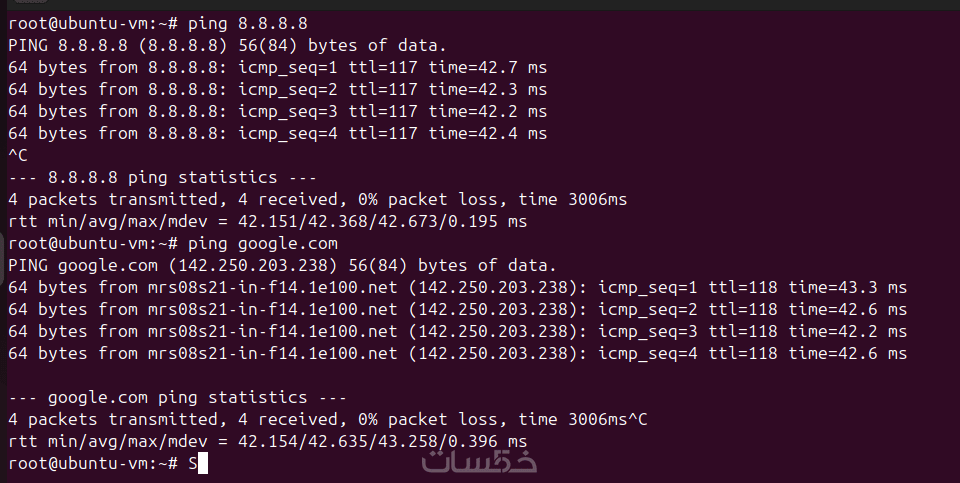Image resolution: width=960 pixels, height=483 pixels.
Task: Click the time=42.7 ms value
Action: point(487,67)
